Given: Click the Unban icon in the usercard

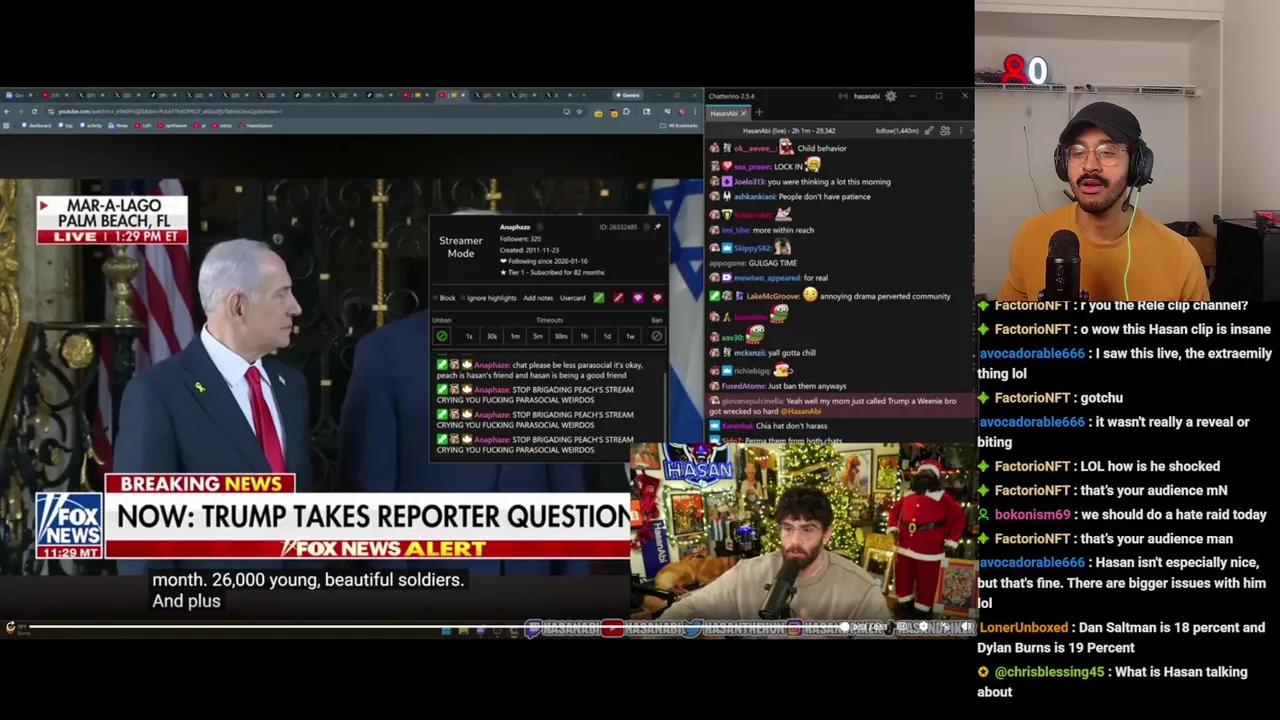Looking at the screenshot, I should pos(442,336).
